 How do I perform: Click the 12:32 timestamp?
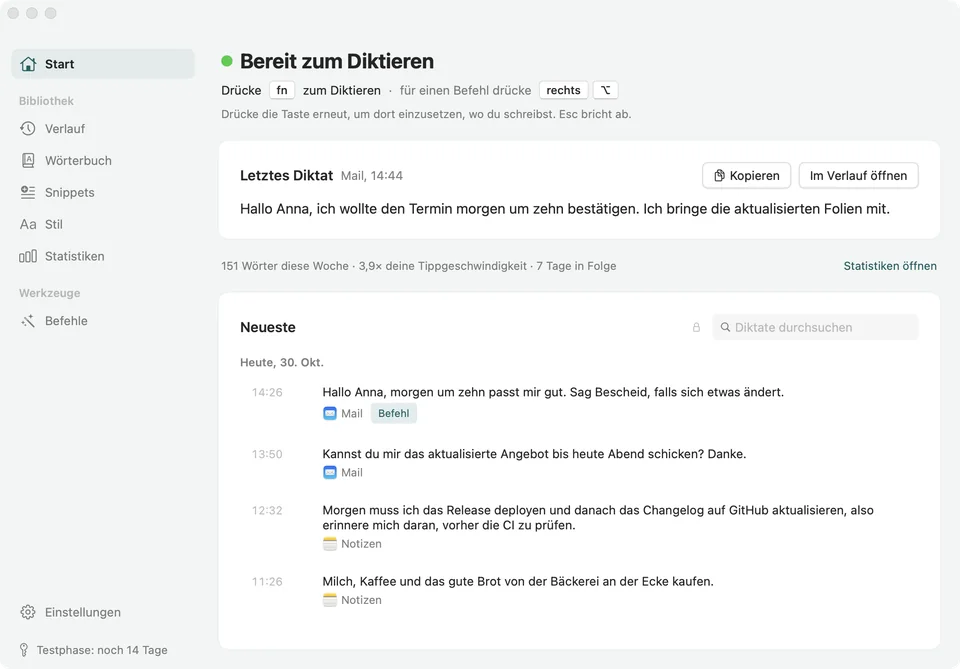[267, 510]
